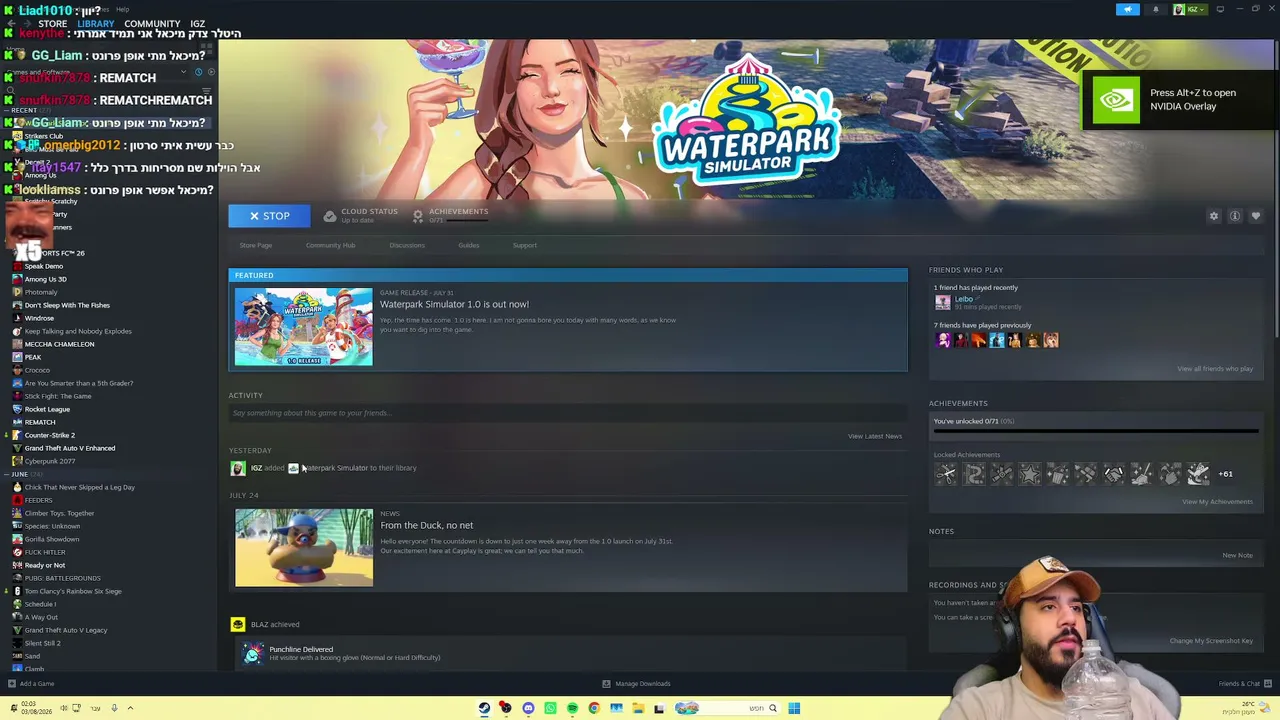Open Spotify from the Windows taskbar
Viewport: 1280px width, 720px height.
[x=572, y=708]
